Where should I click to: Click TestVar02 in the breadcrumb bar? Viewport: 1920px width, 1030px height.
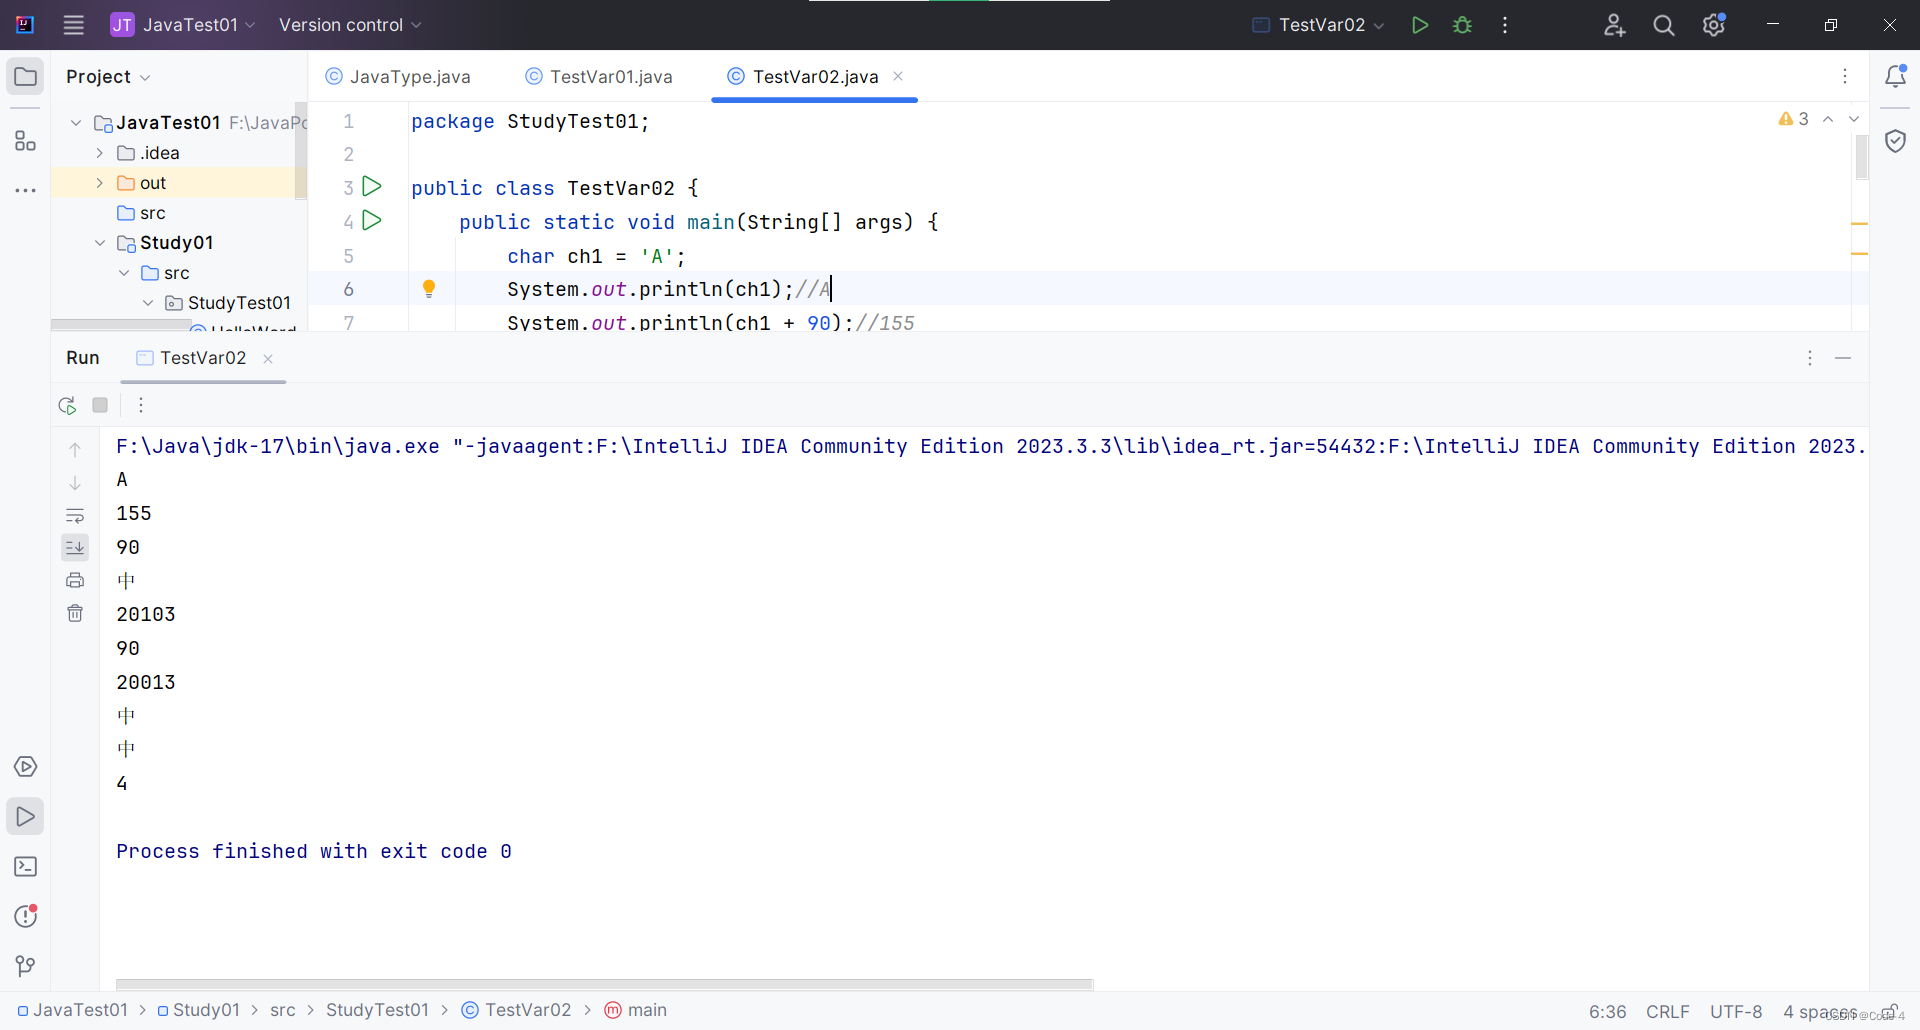pyautogui.click(x=517, y=1010)
